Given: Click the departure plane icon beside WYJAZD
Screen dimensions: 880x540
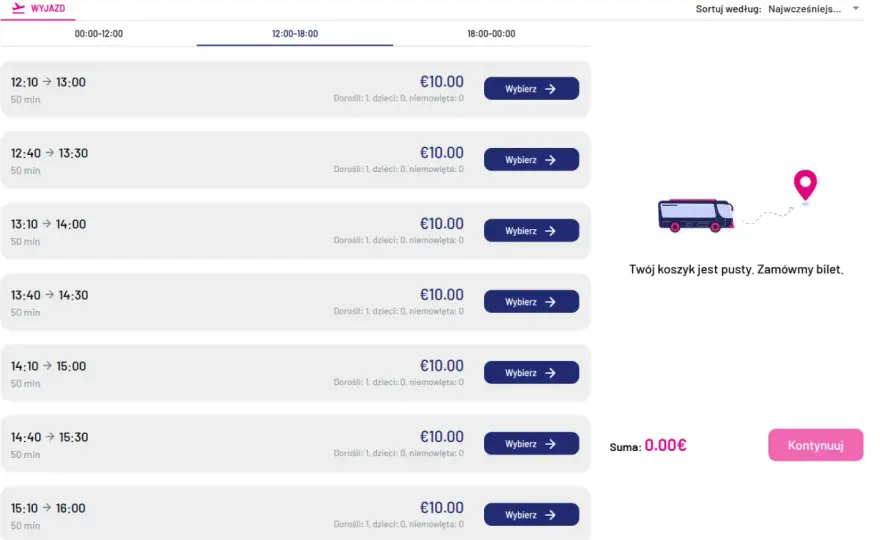Looking at the screenshot, I should (x=19, y=8).
